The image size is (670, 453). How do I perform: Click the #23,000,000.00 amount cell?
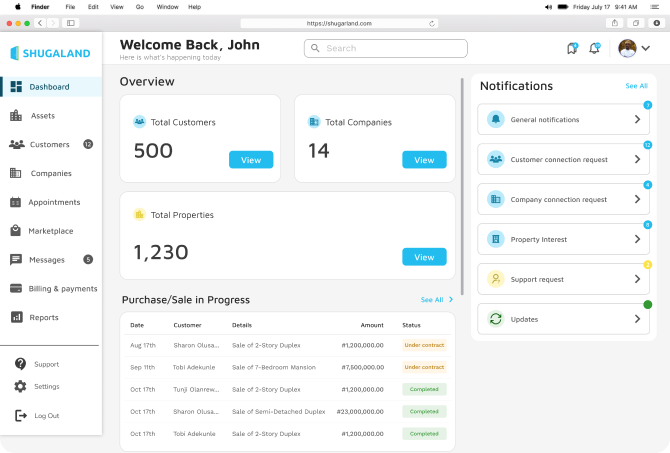click(360, 412)
